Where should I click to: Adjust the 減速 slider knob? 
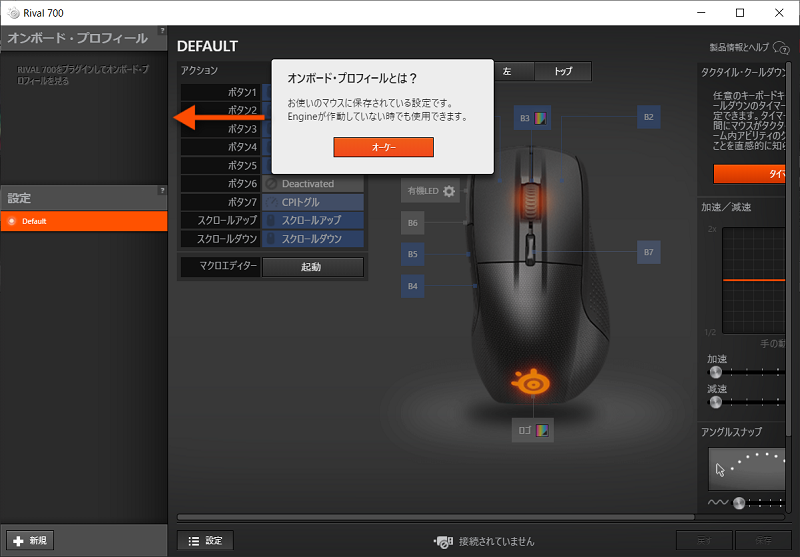(716, 402)
